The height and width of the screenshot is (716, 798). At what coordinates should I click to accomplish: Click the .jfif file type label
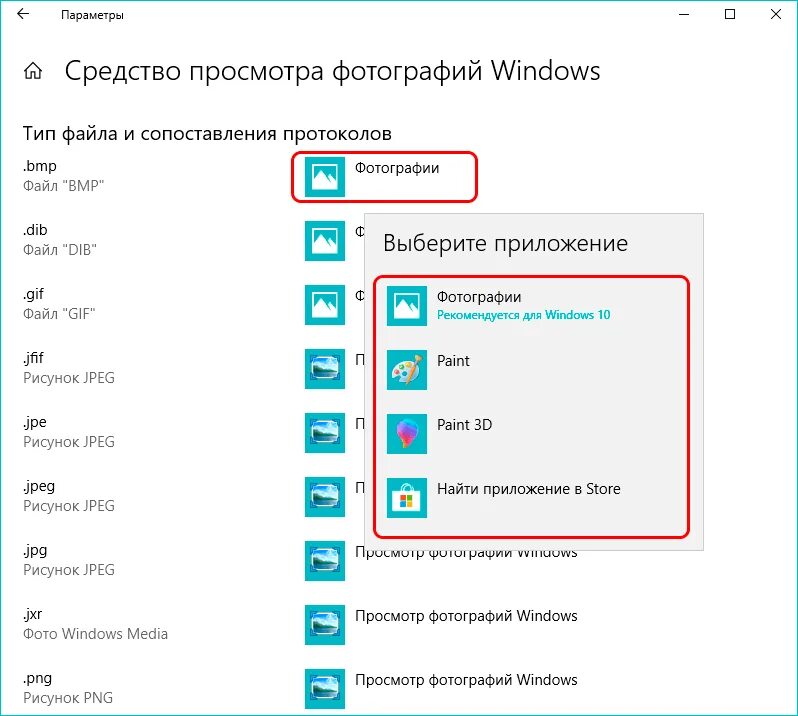[x=34, y=358]
